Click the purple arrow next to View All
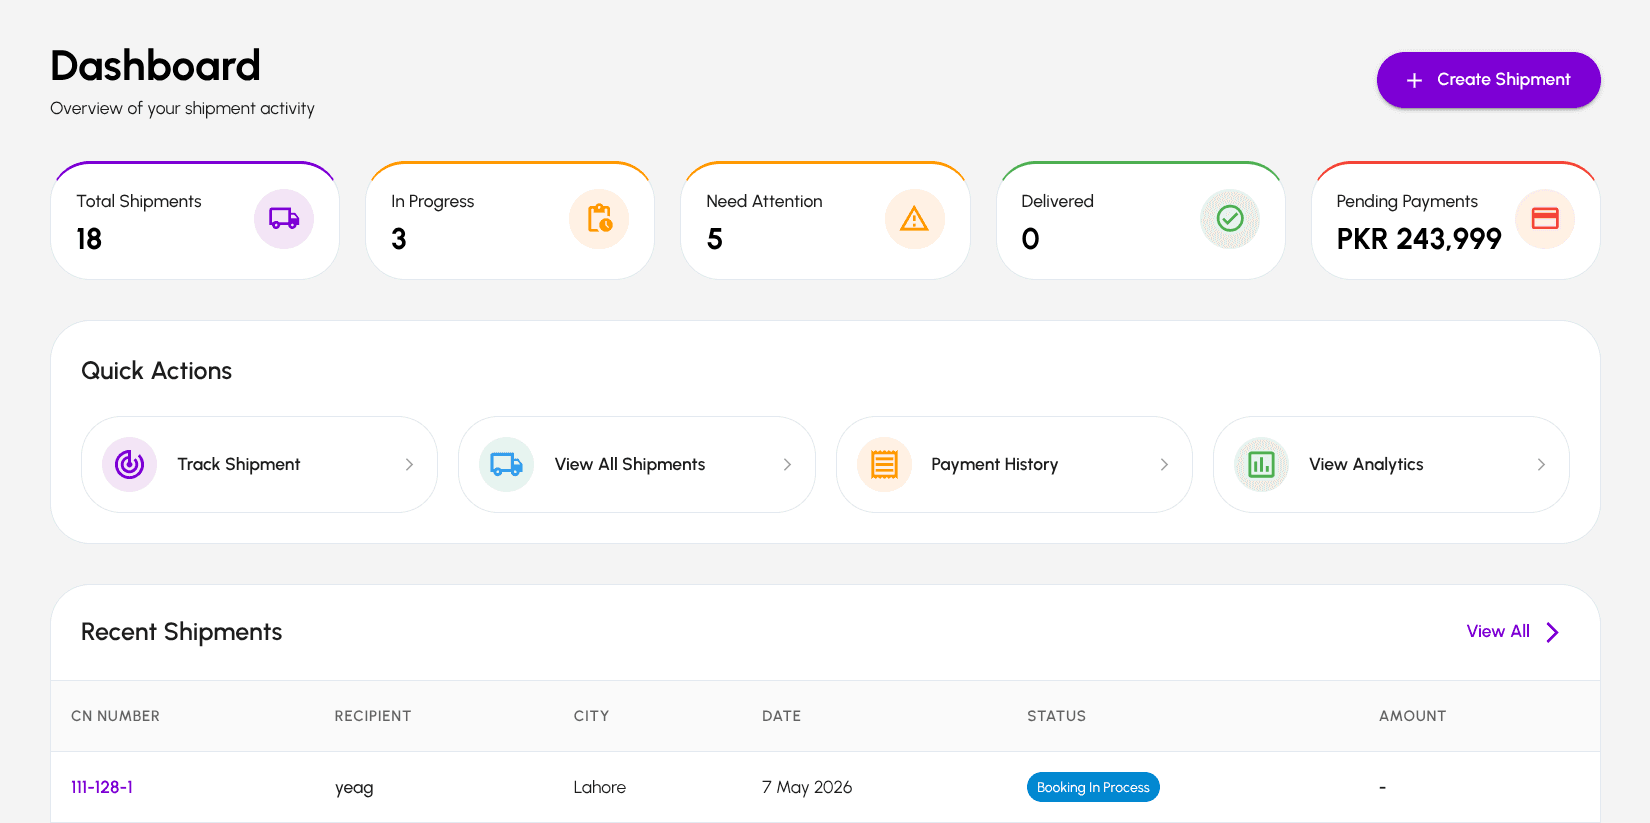The width and height of the screenshot is (1650, 823). (x=1552, y=632)
